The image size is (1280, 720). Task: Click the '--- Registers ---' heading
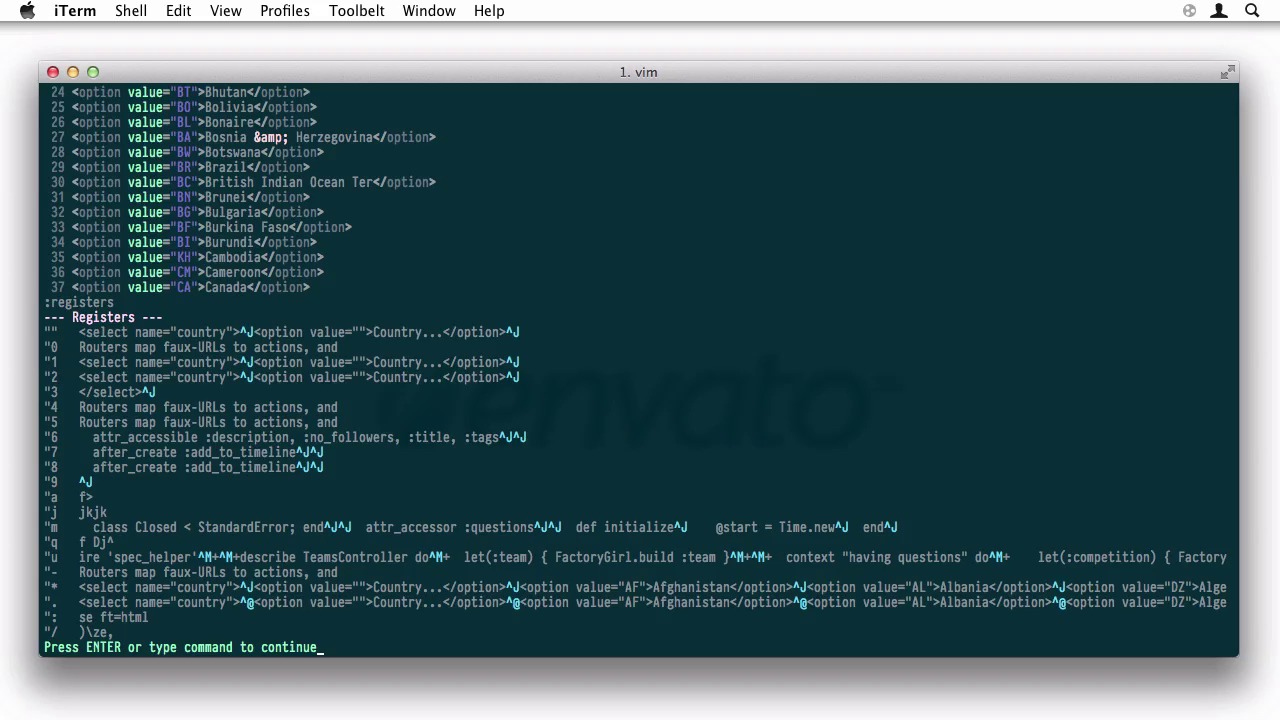(103, 317)
